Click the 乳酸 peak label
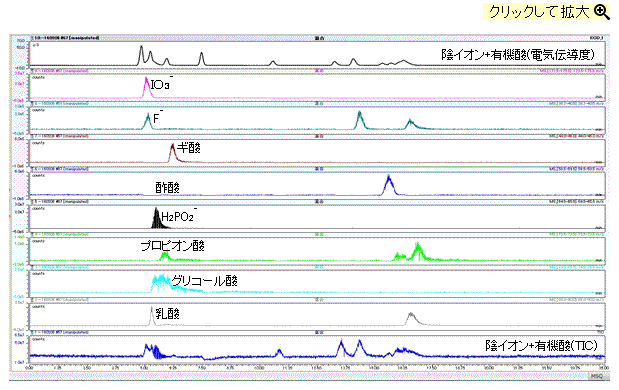The image size is (619, 390). pyautogui.click(x=167, y=314)
